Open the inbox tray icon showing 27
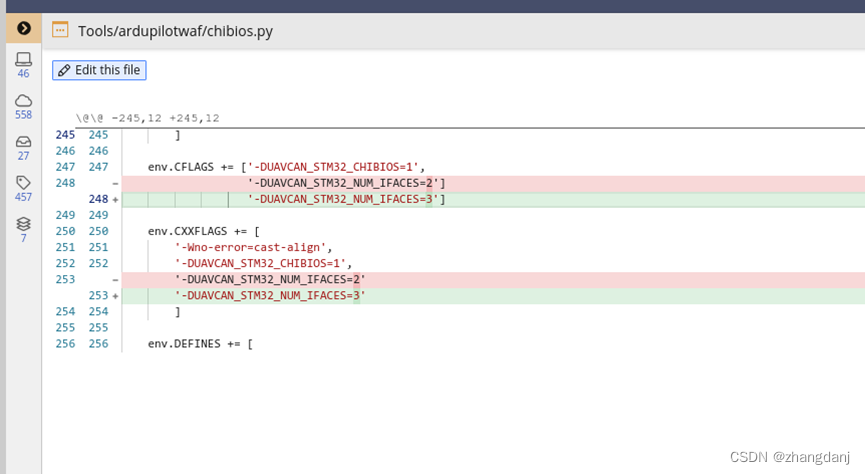This screenshot has height=474, width=865. click(23, 148)
